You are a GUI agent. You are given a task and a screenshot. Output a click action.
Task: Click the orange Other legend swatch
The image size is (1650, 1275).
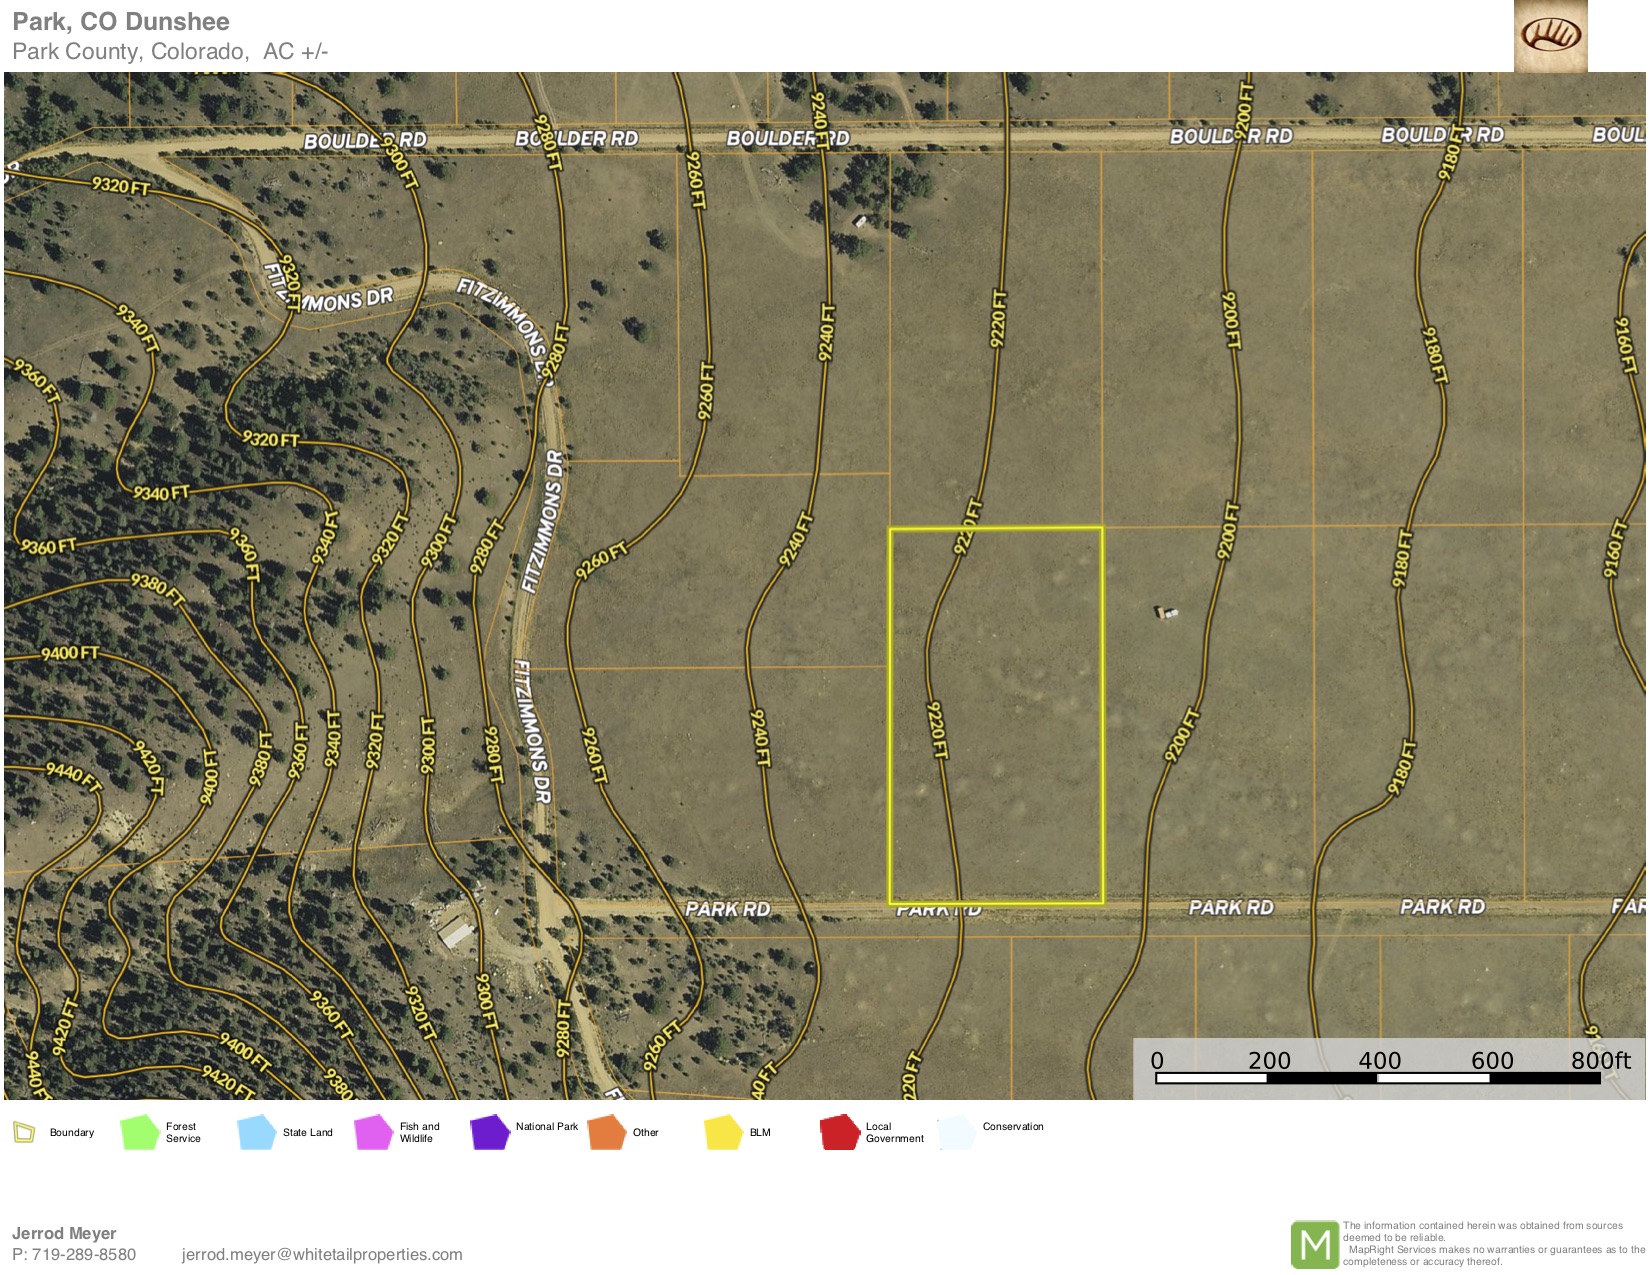tap(606, 1132)
